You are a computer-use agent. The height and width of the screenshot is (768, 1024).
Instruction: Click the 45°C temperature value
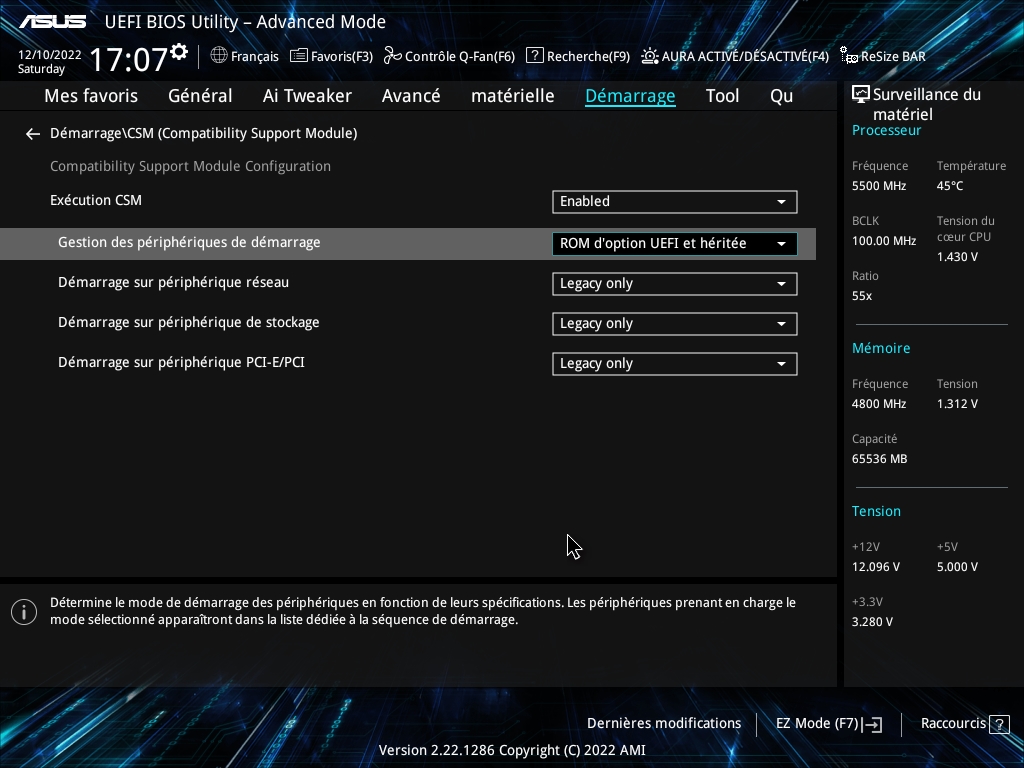coord(950,186)
